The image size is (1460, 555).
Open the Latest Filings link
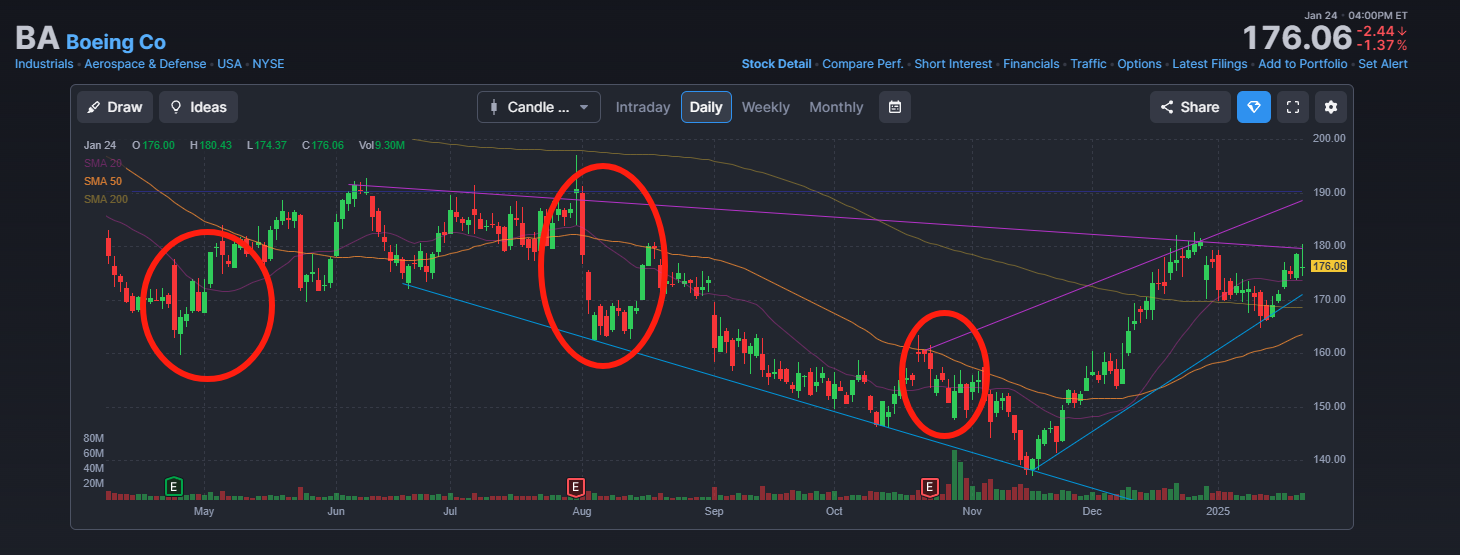pyautogui.click(x=1210, y=64)
